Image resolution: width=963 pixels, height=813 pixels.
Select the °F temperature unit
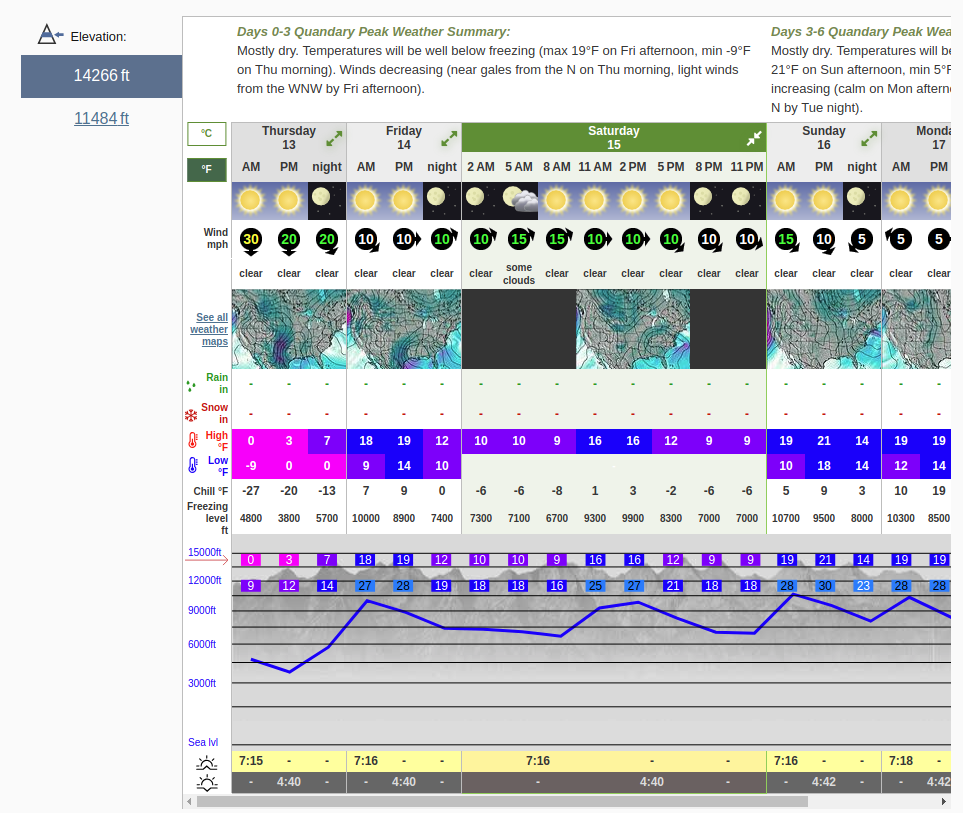[x=206, y=169]
